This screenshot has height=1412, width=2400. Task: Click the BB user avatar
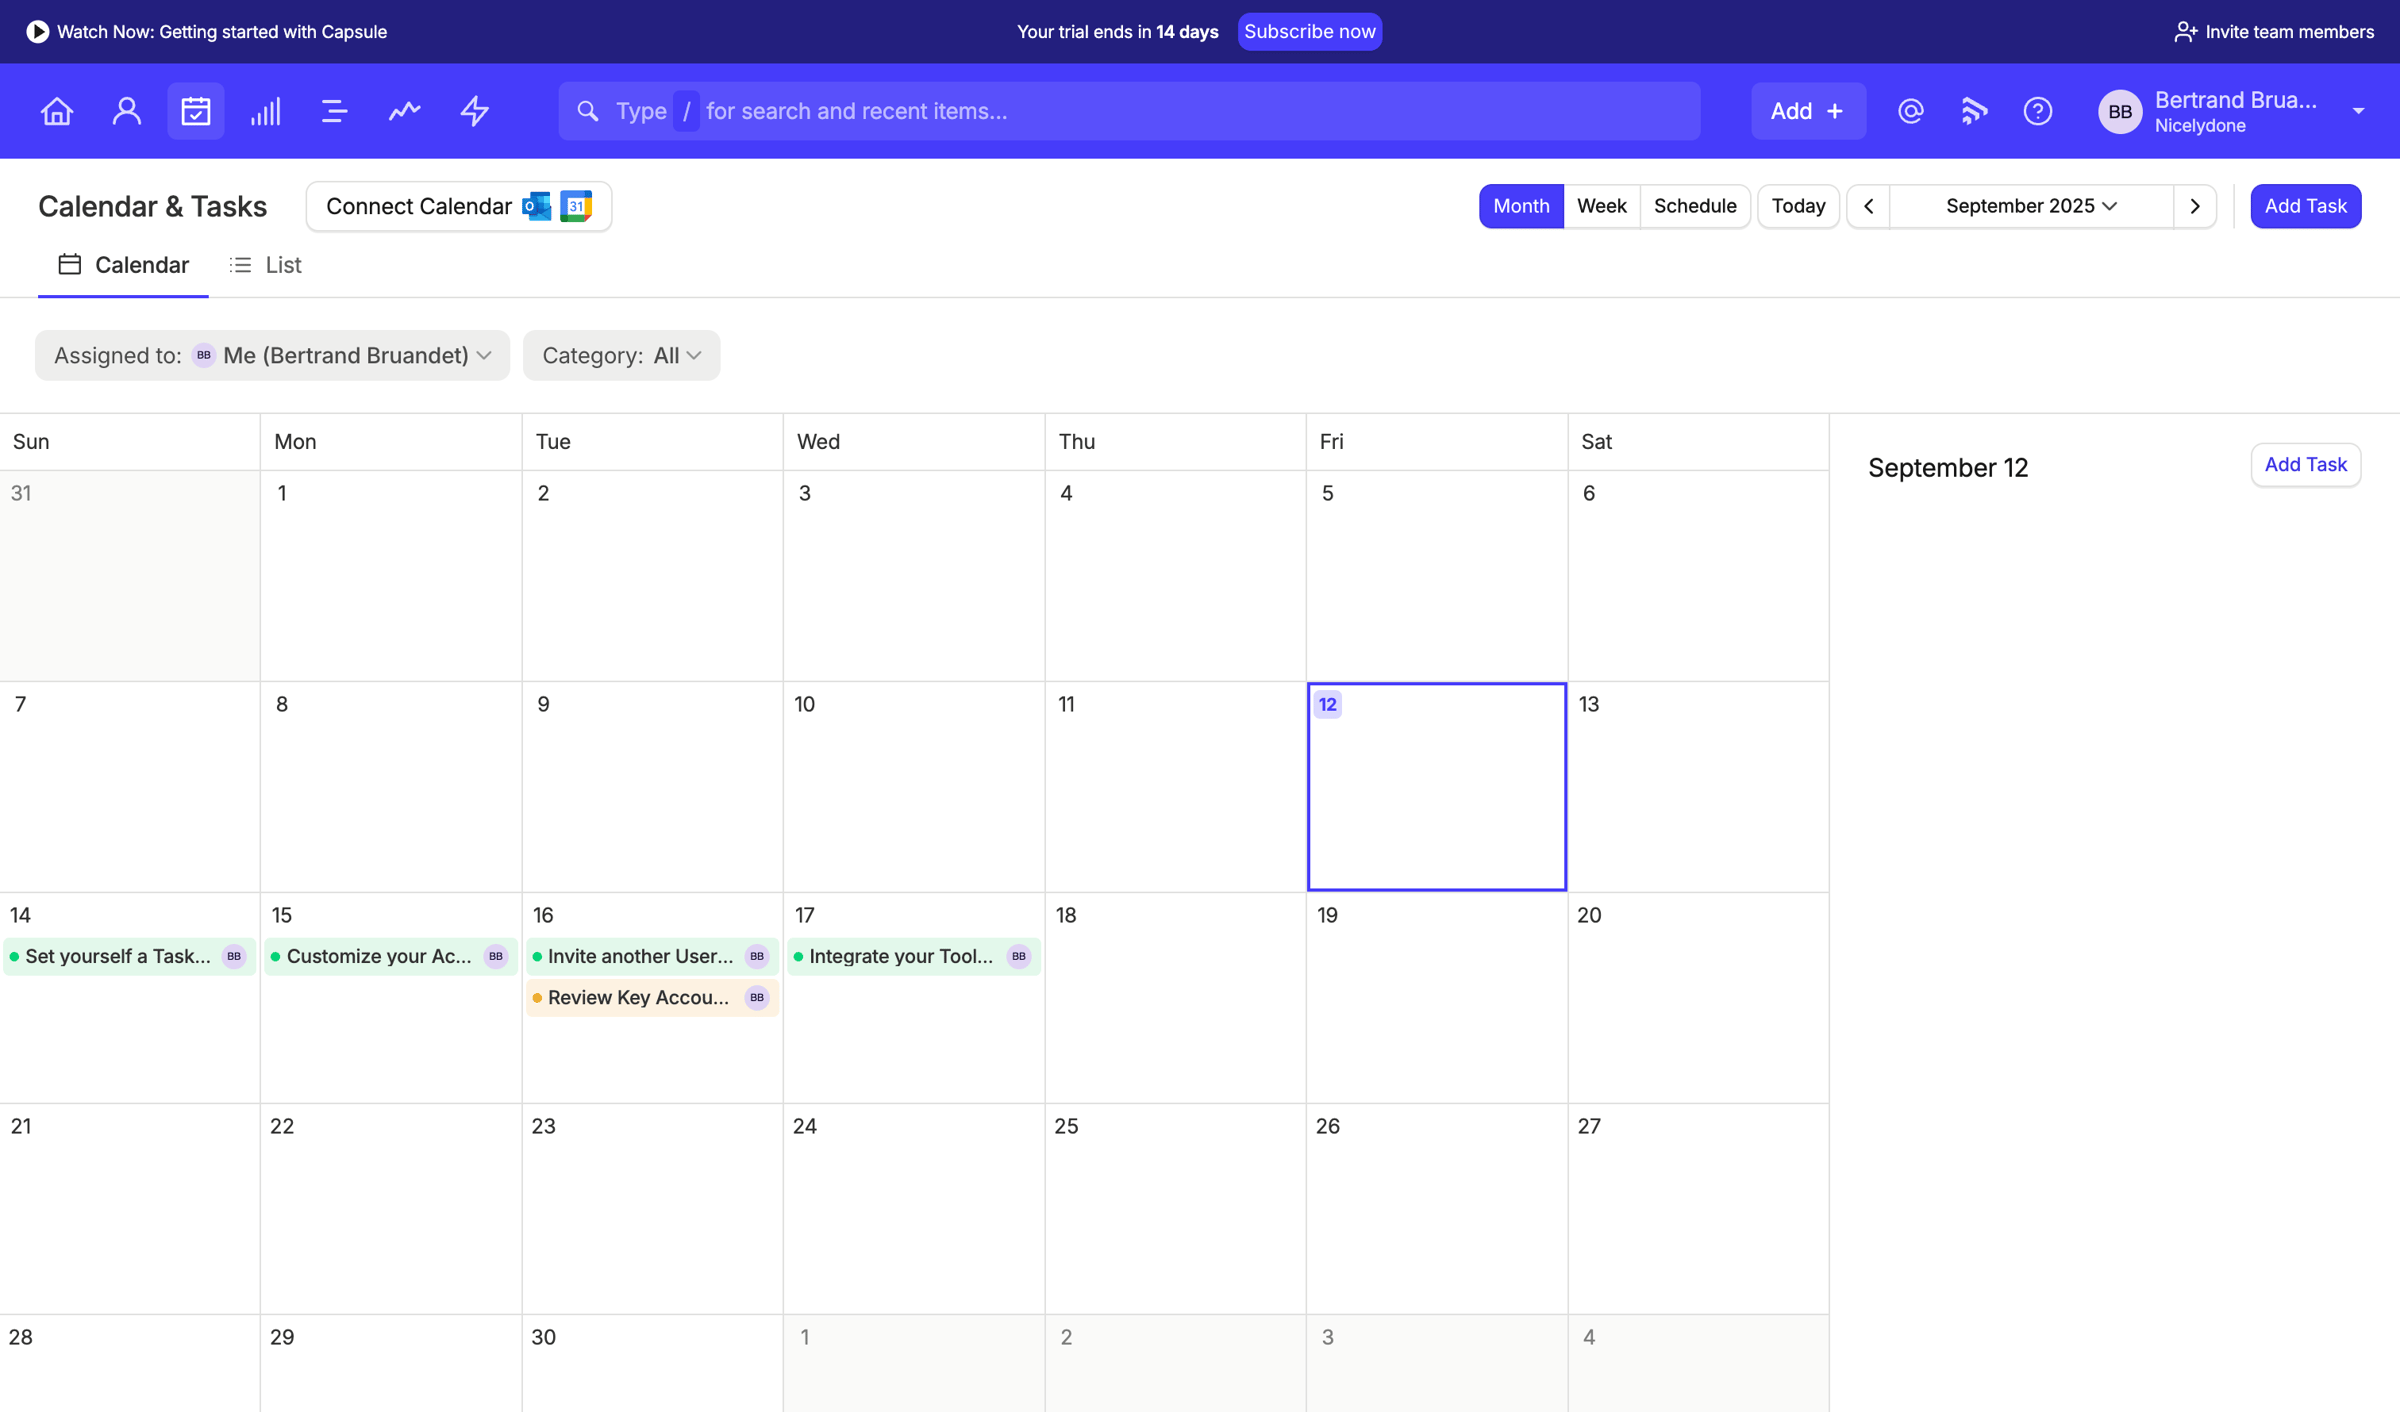point(2120,112)
